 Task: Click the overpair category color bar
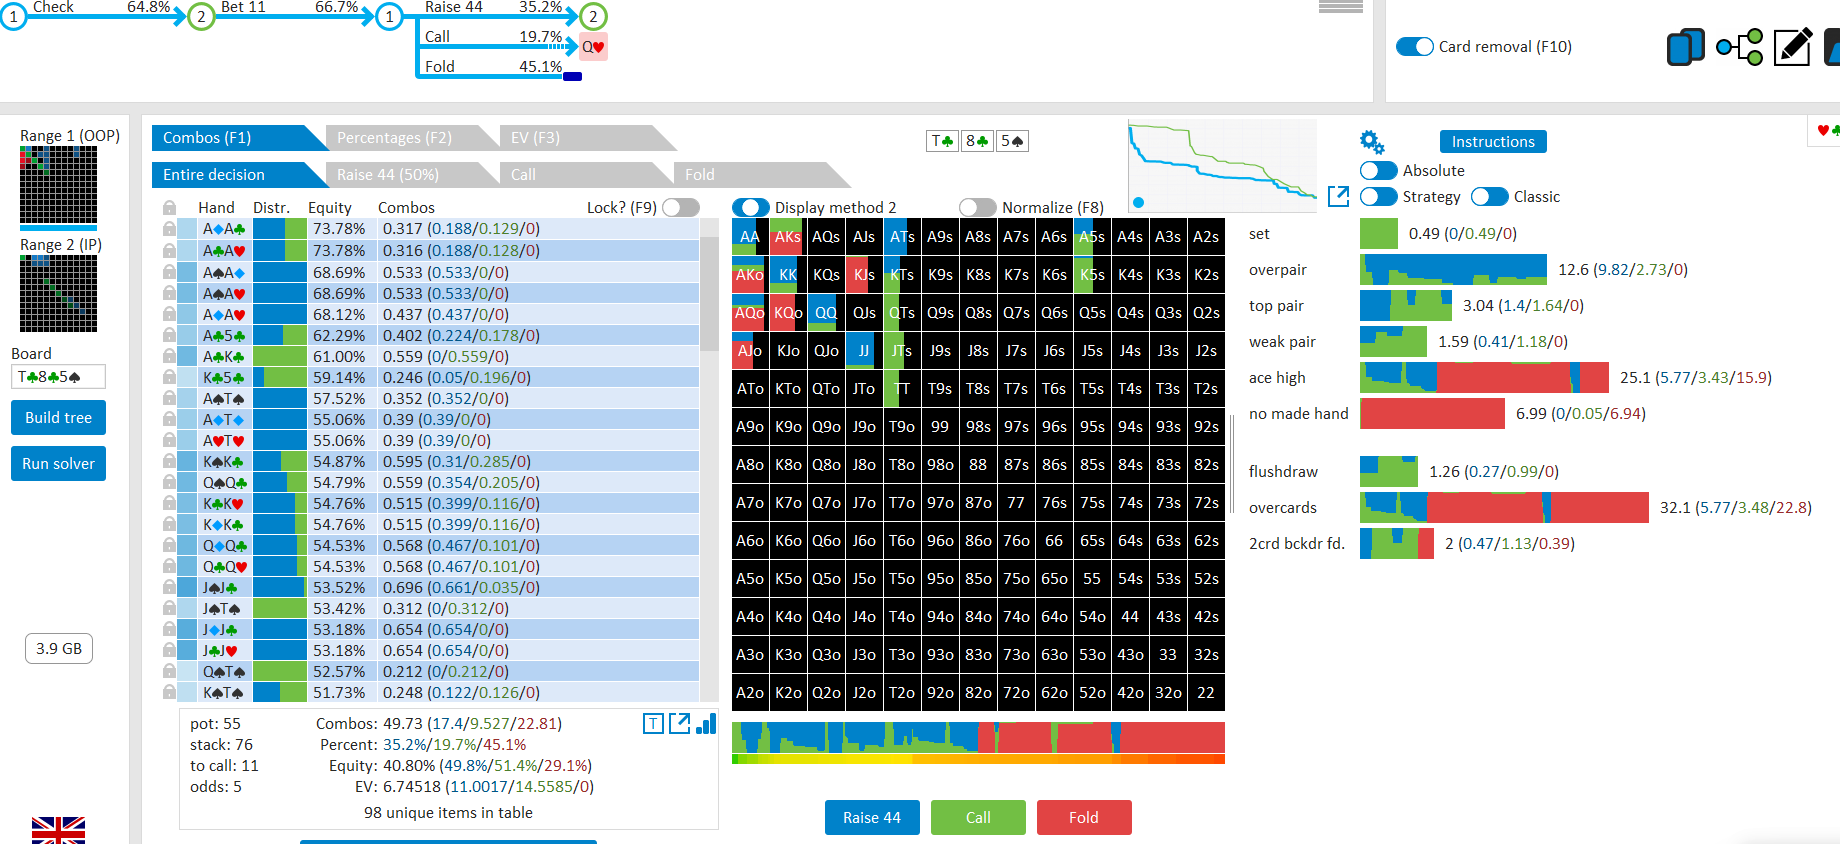pos(1453,270)
